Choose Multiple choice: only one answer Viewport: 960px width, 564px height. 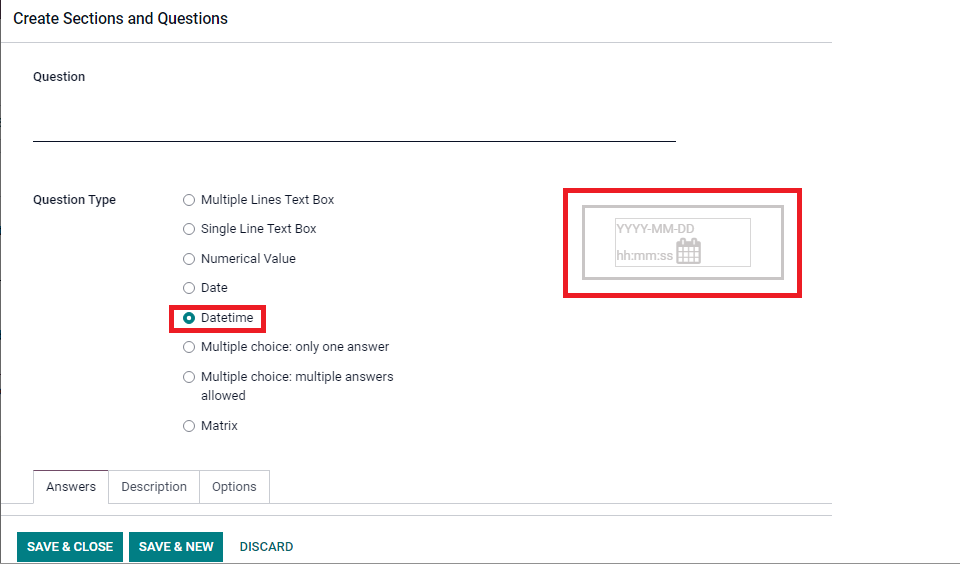click(189, 347)
